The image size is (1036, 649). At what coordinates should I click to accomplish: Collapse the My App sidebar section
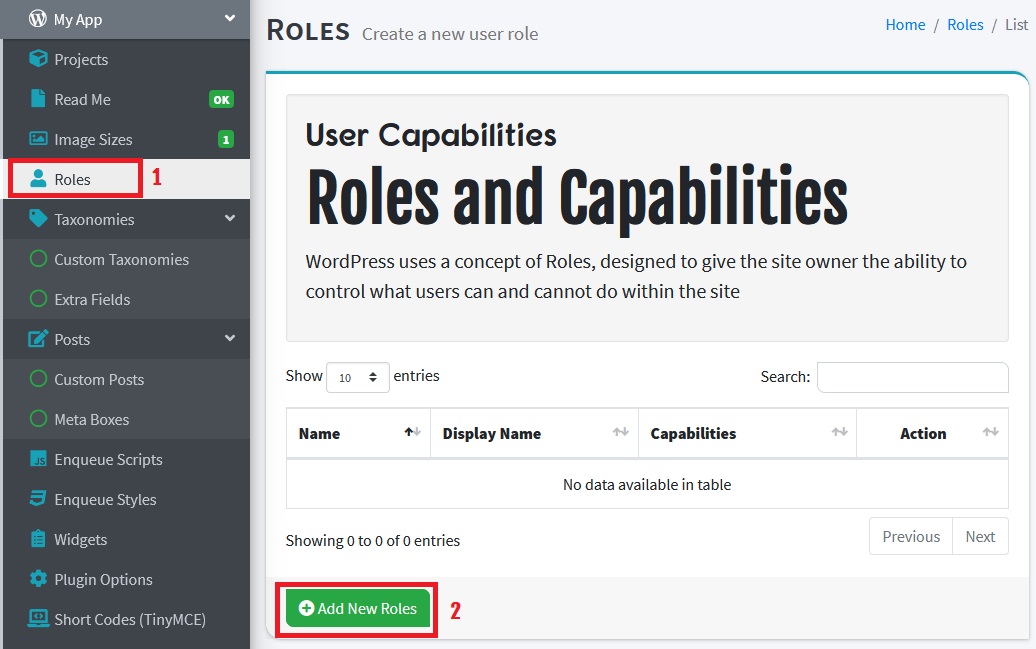click(230, 18)
